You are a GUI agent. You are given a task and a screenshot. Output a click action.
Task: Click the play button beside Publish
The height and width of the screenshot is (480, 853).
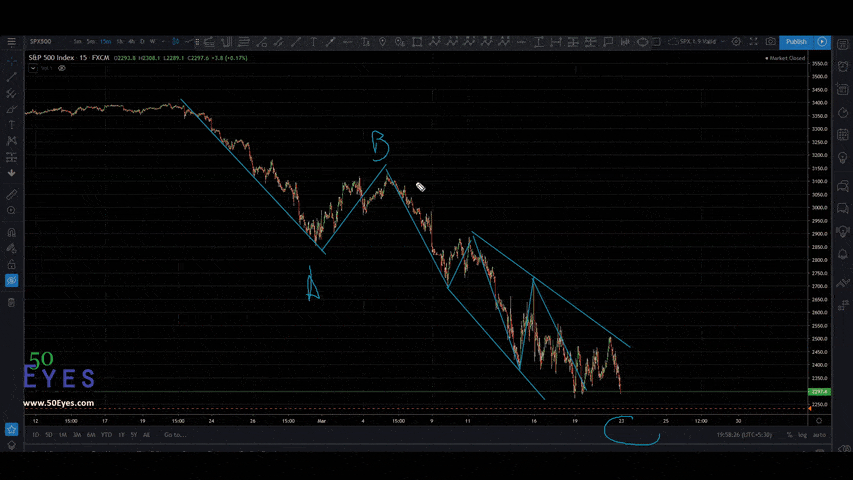pos(822,42)
